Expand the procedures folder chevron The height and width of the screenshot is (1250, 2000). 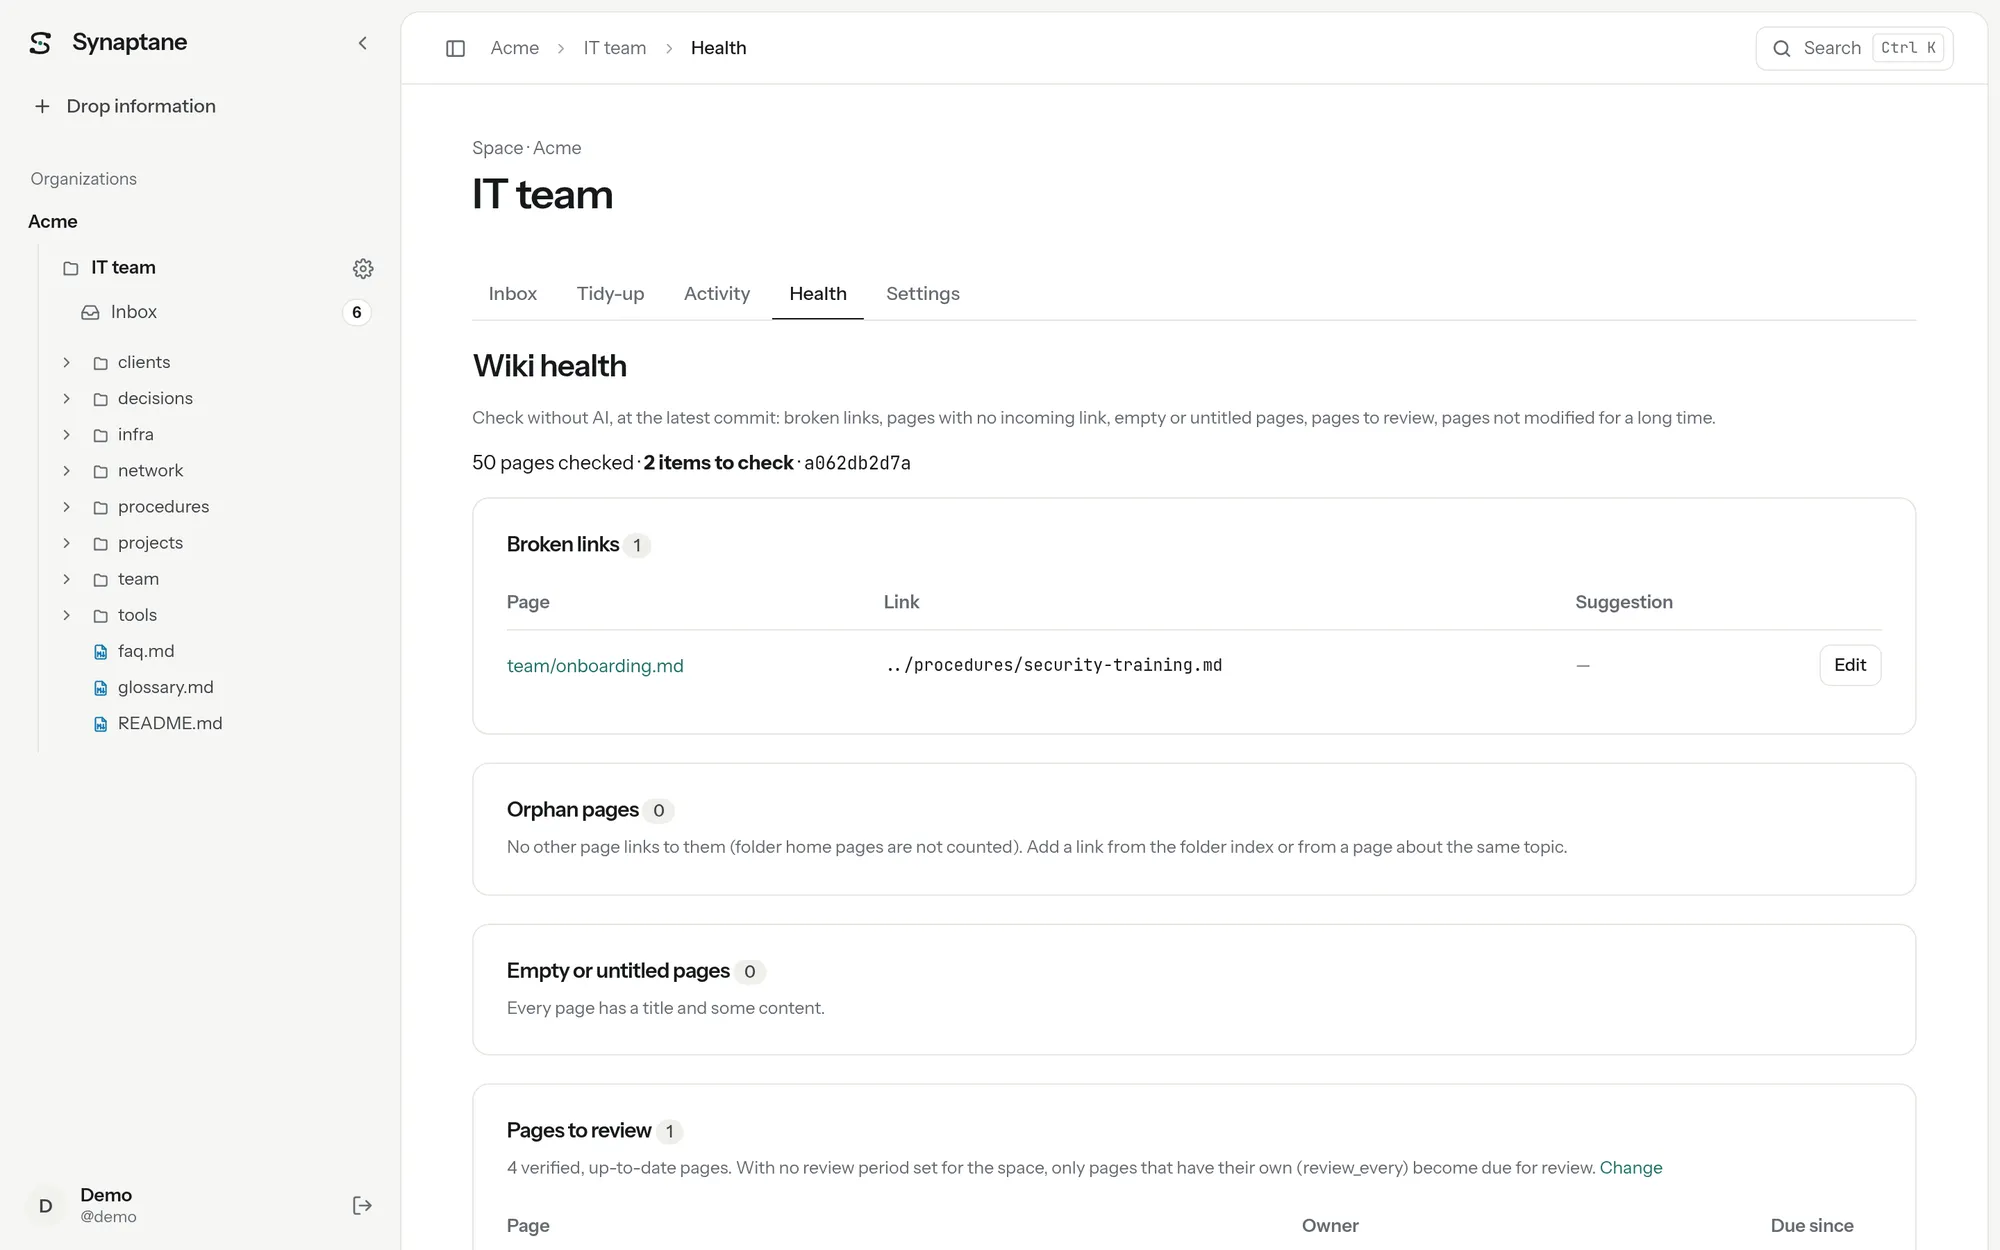(x=67, y=506)
